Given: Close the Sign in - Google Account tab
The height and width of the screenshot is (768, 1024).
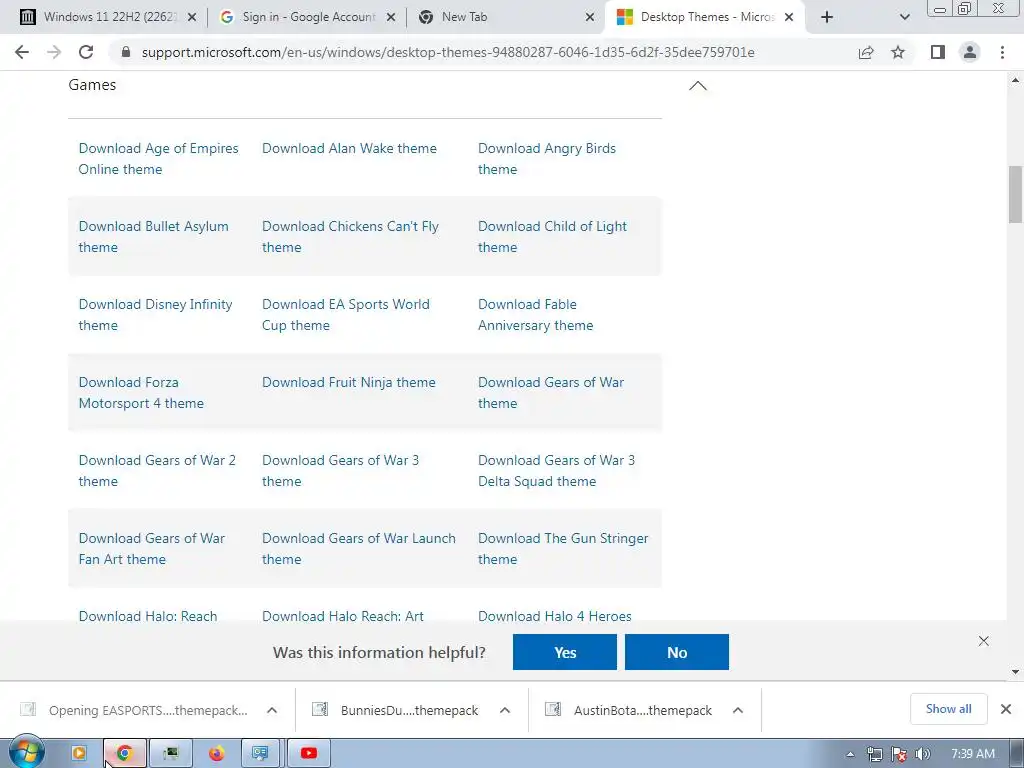Looking at the screenshot, I should click(391, 18).
